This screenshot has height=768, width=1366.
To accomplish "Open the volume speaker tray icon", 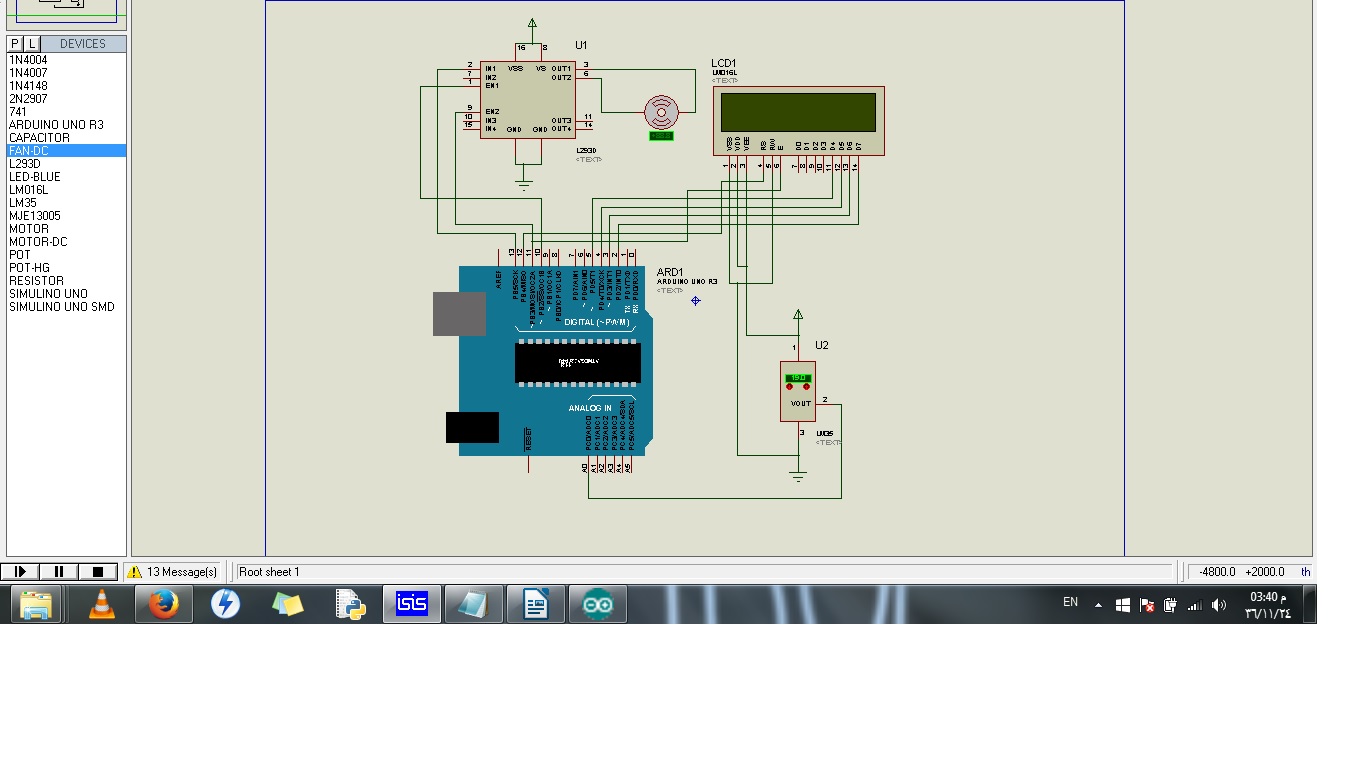I will [x=1218, y=605].
